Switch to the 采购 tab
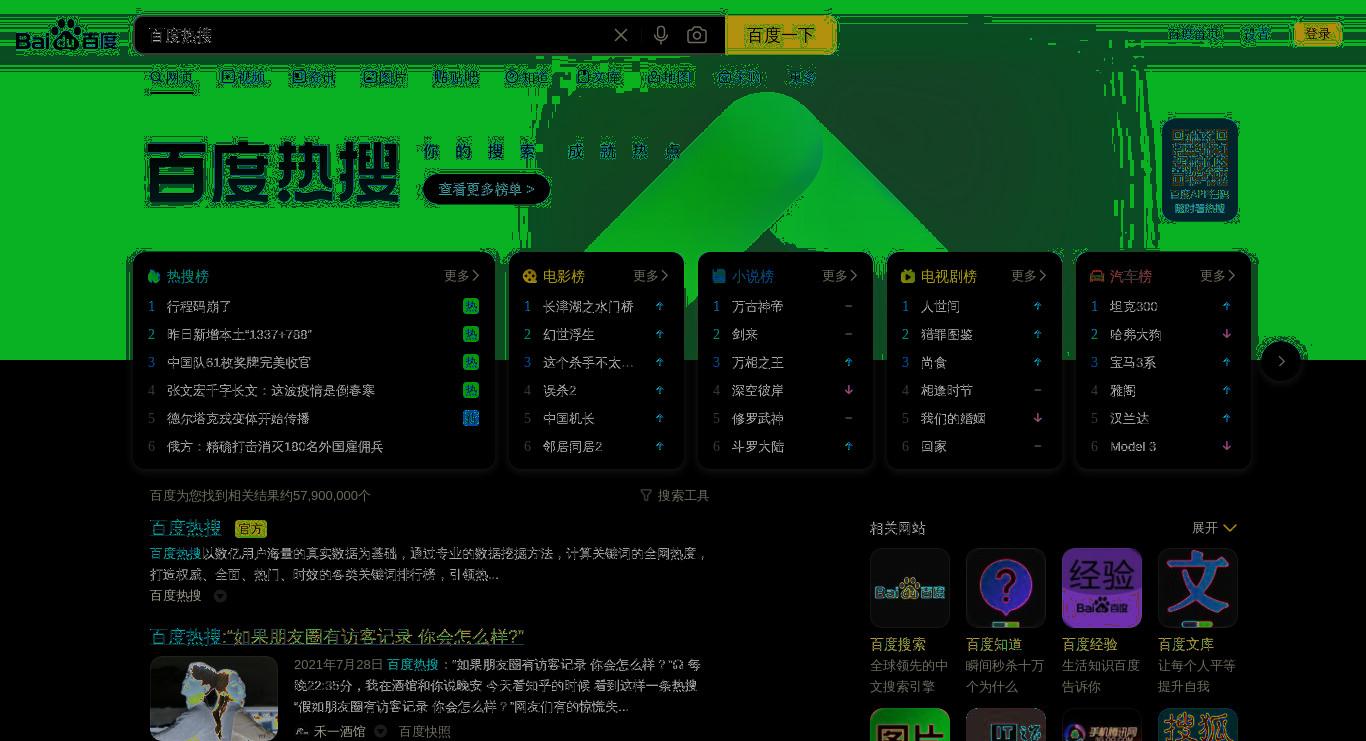Screen dimensions: 1366x741 740,77
